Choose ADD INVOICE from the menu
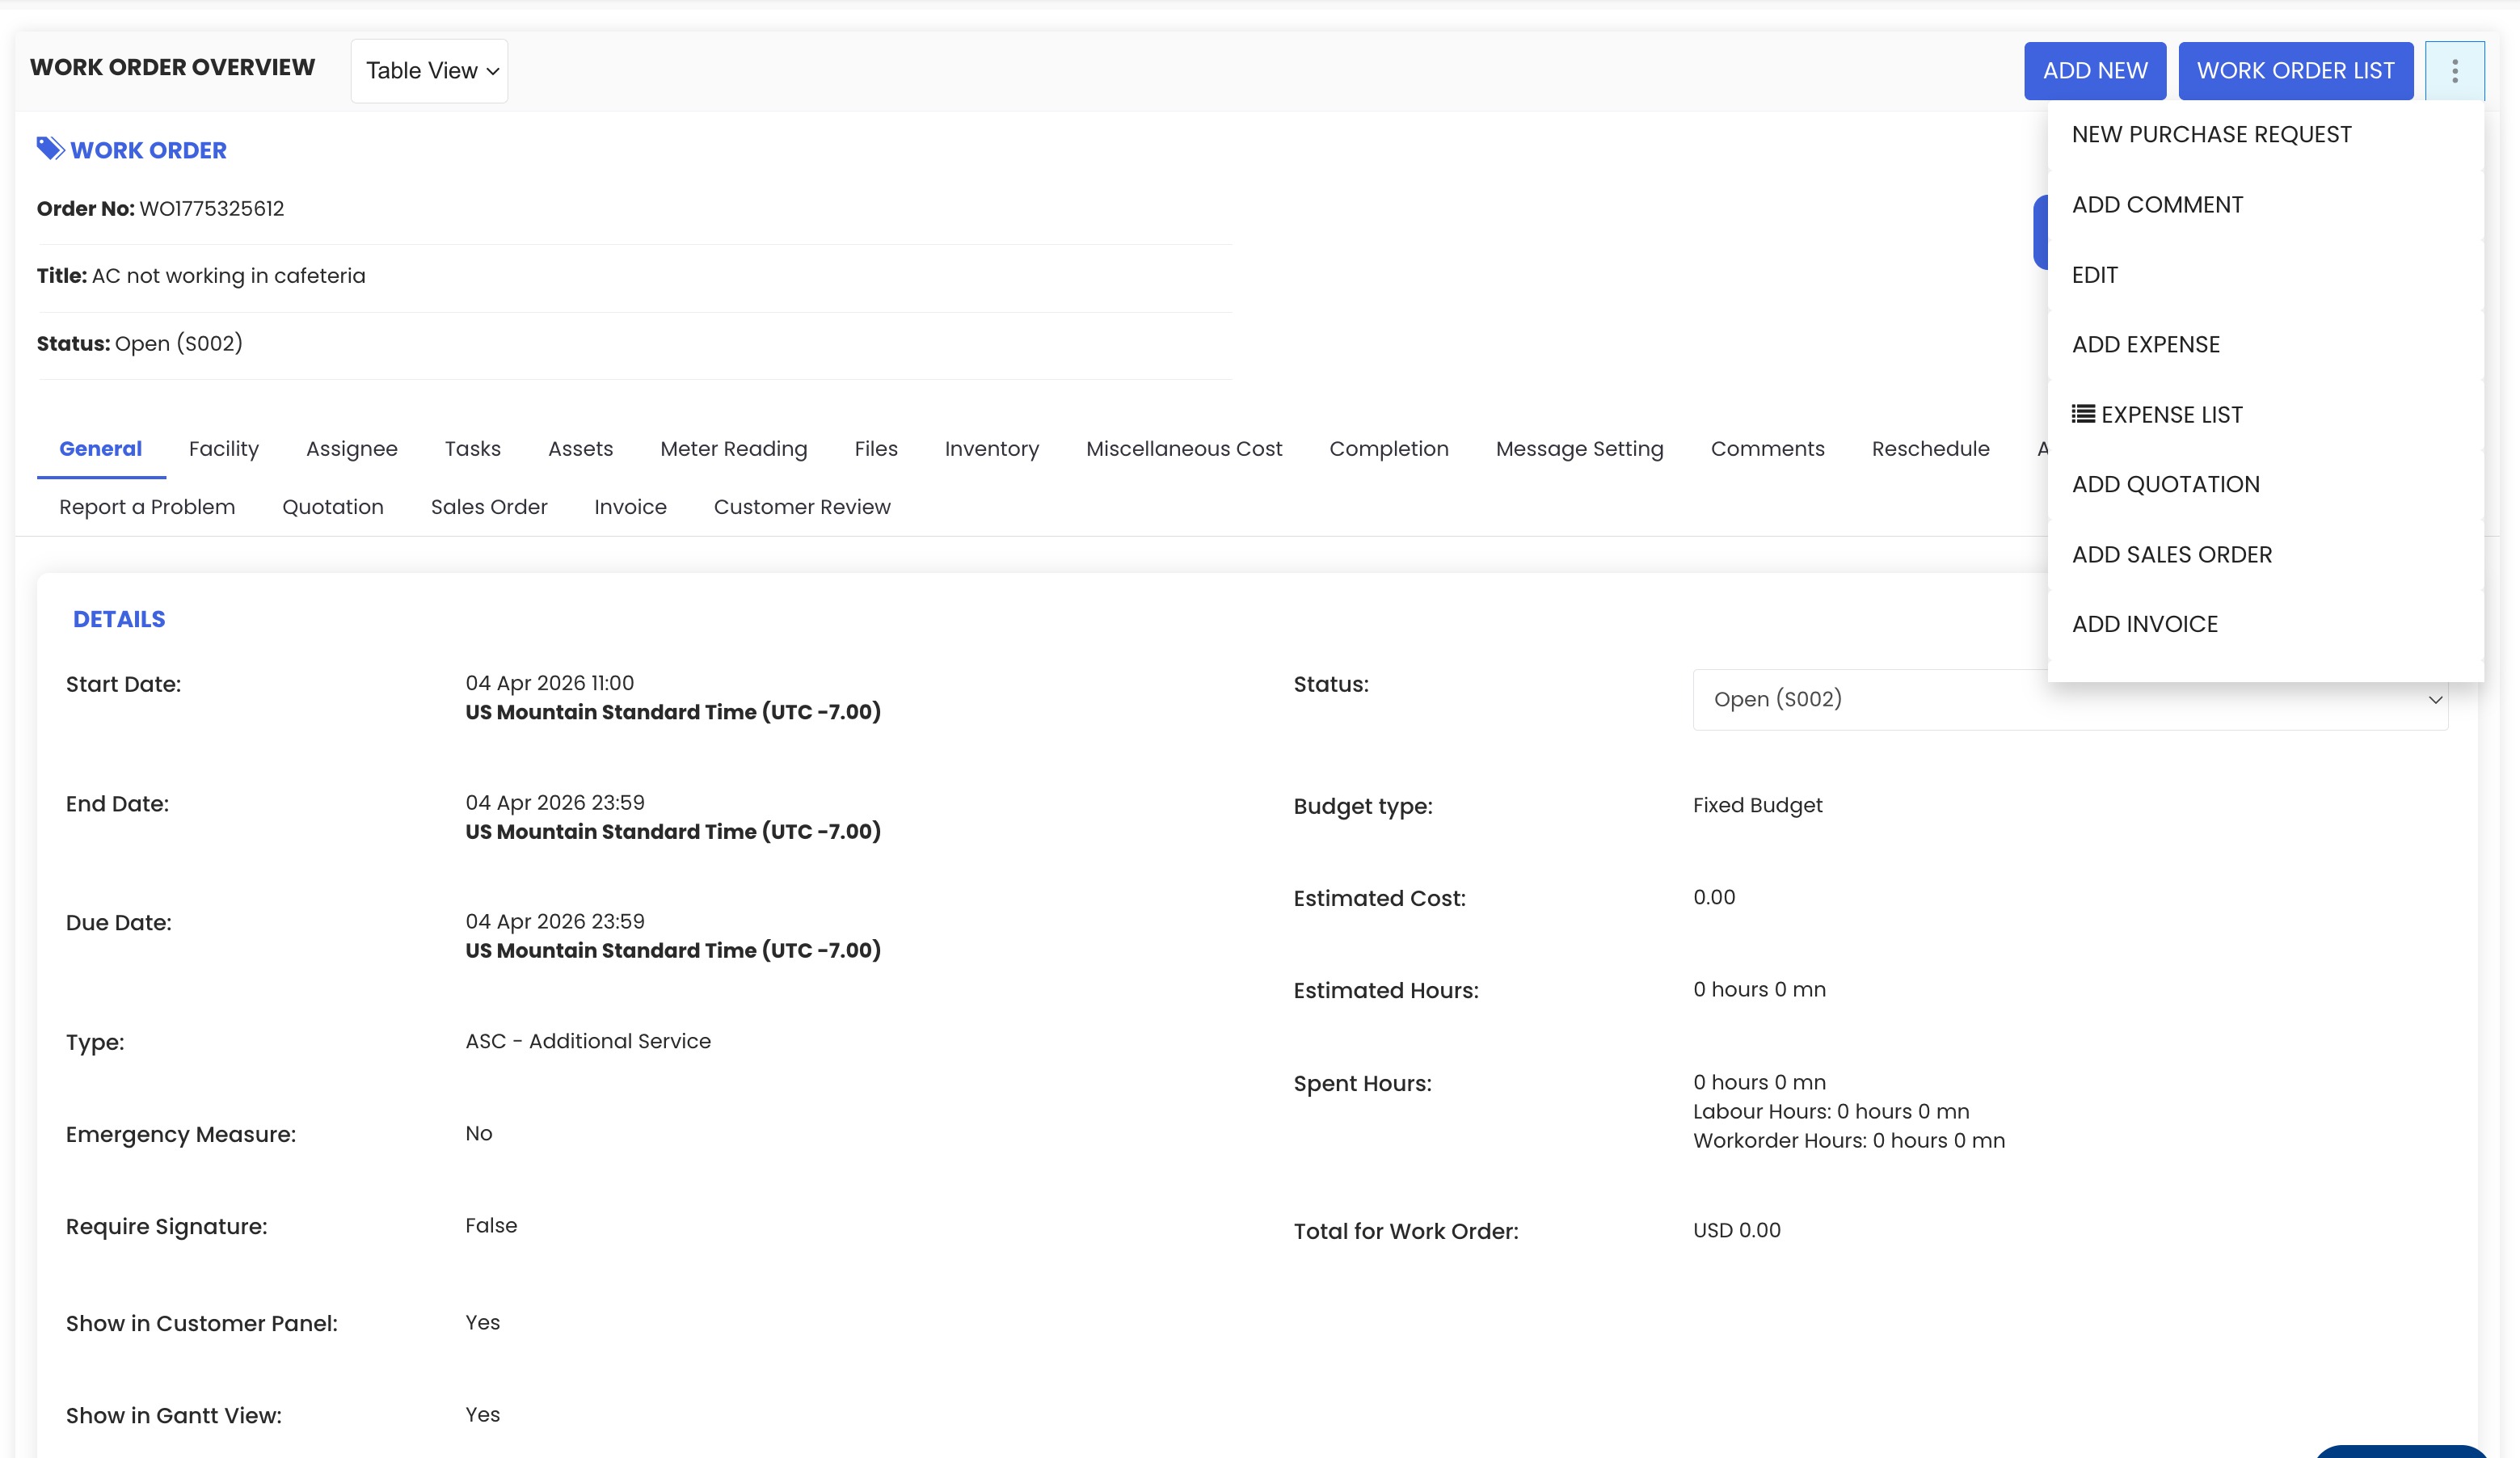Screen dimensions: 2520x1458 (2144, 624)
